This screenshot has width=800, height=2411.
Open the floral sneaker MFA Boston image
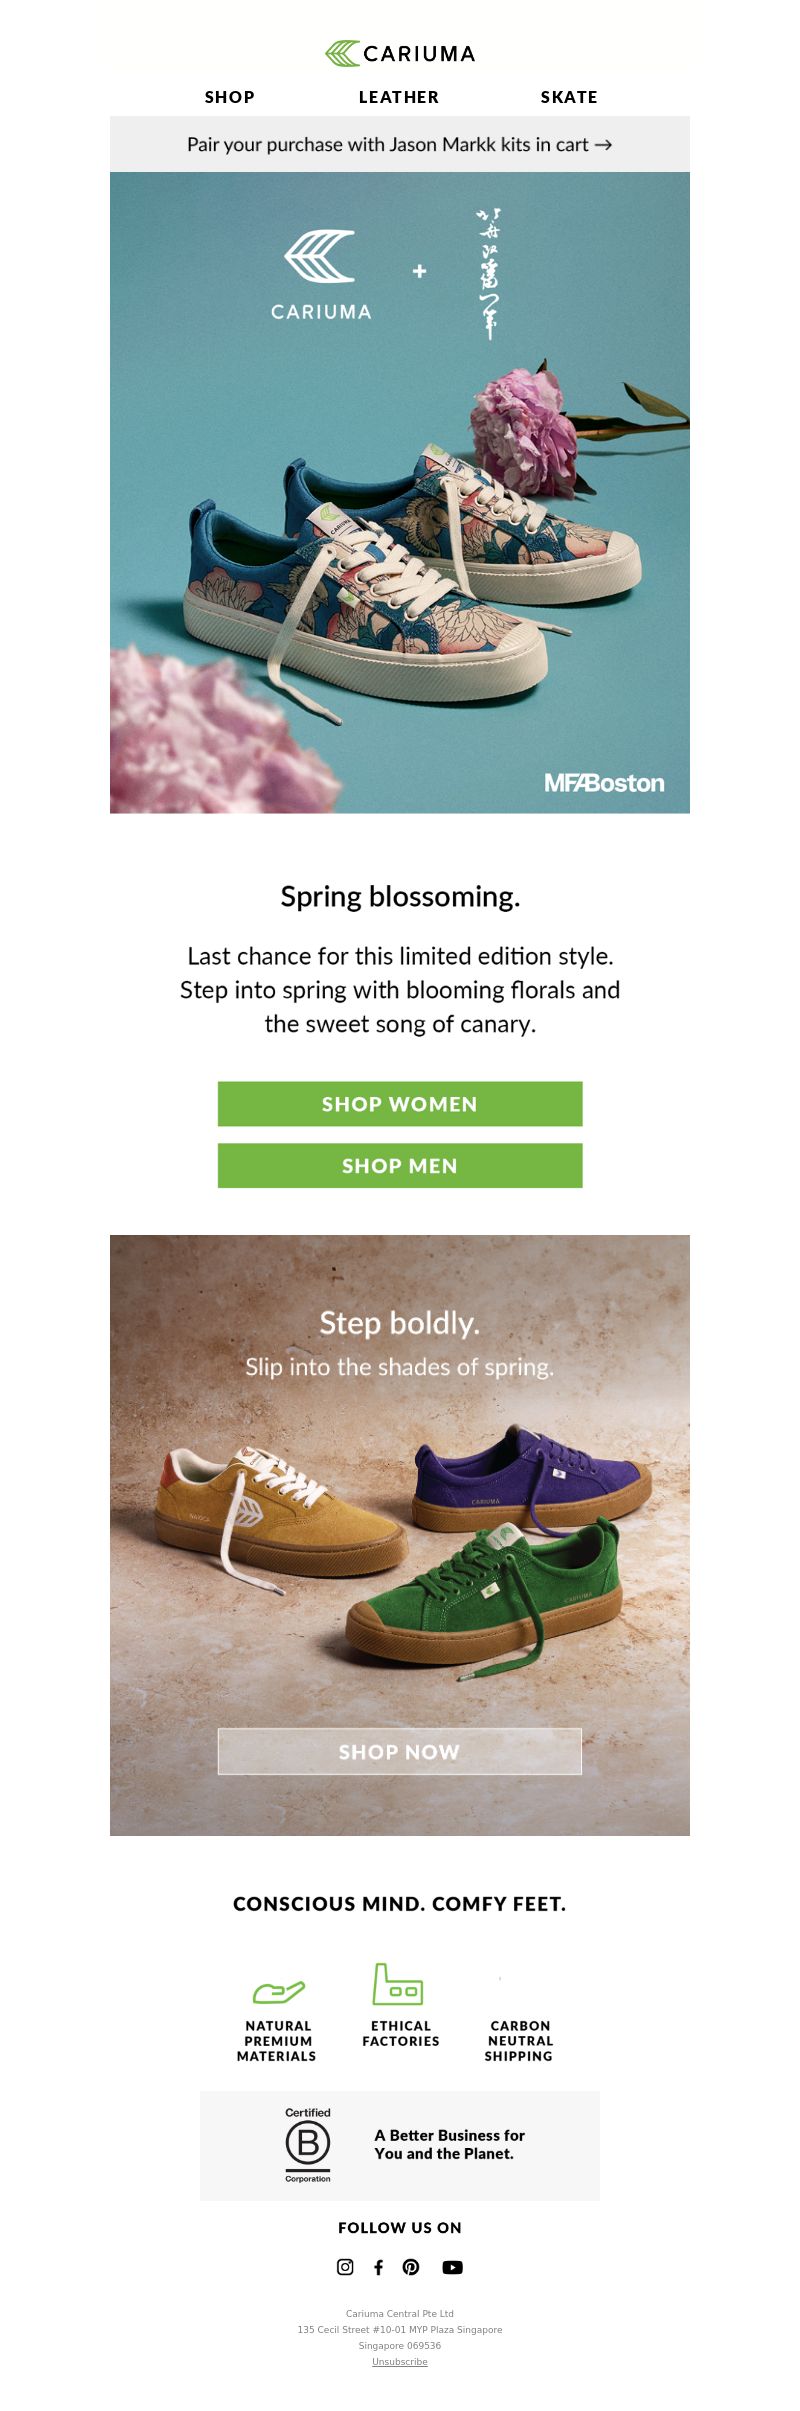click(x=400, y=493)
